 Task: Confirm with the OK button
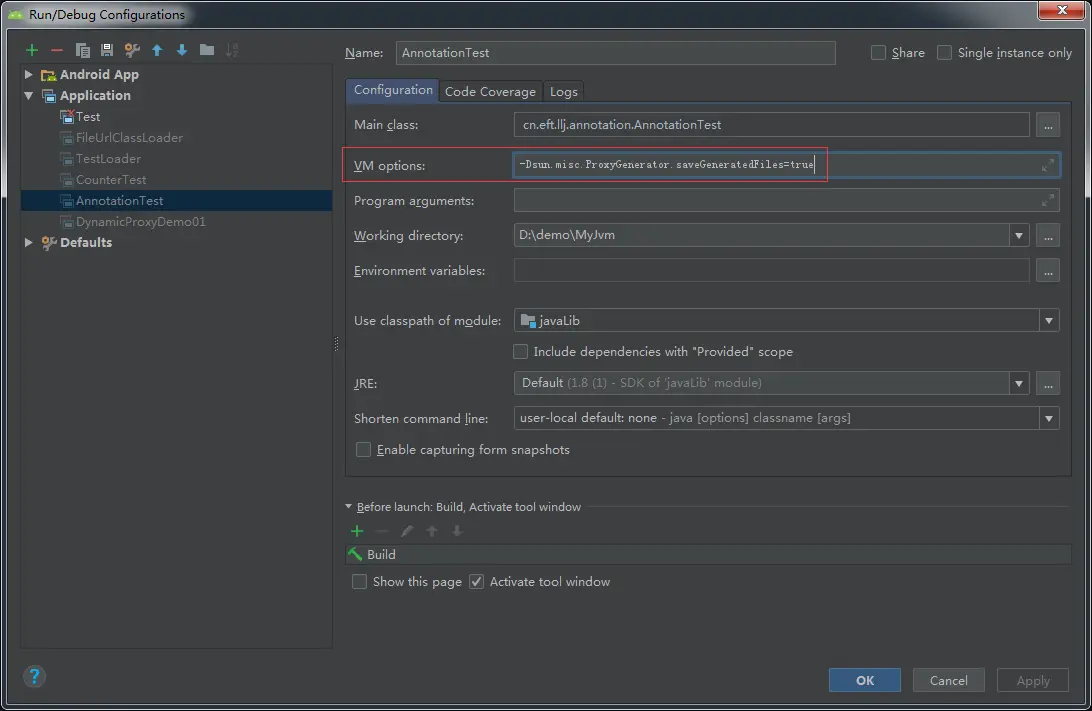[864, 680]
